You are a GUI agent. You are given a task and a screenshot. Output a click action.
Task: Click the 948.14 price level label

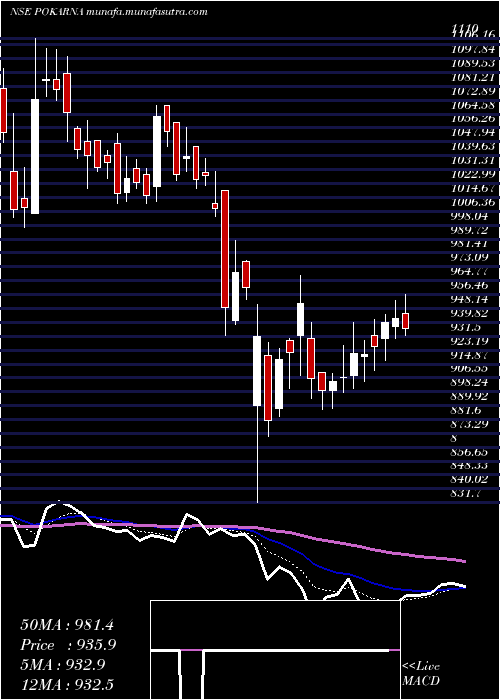tap(471, 299)
